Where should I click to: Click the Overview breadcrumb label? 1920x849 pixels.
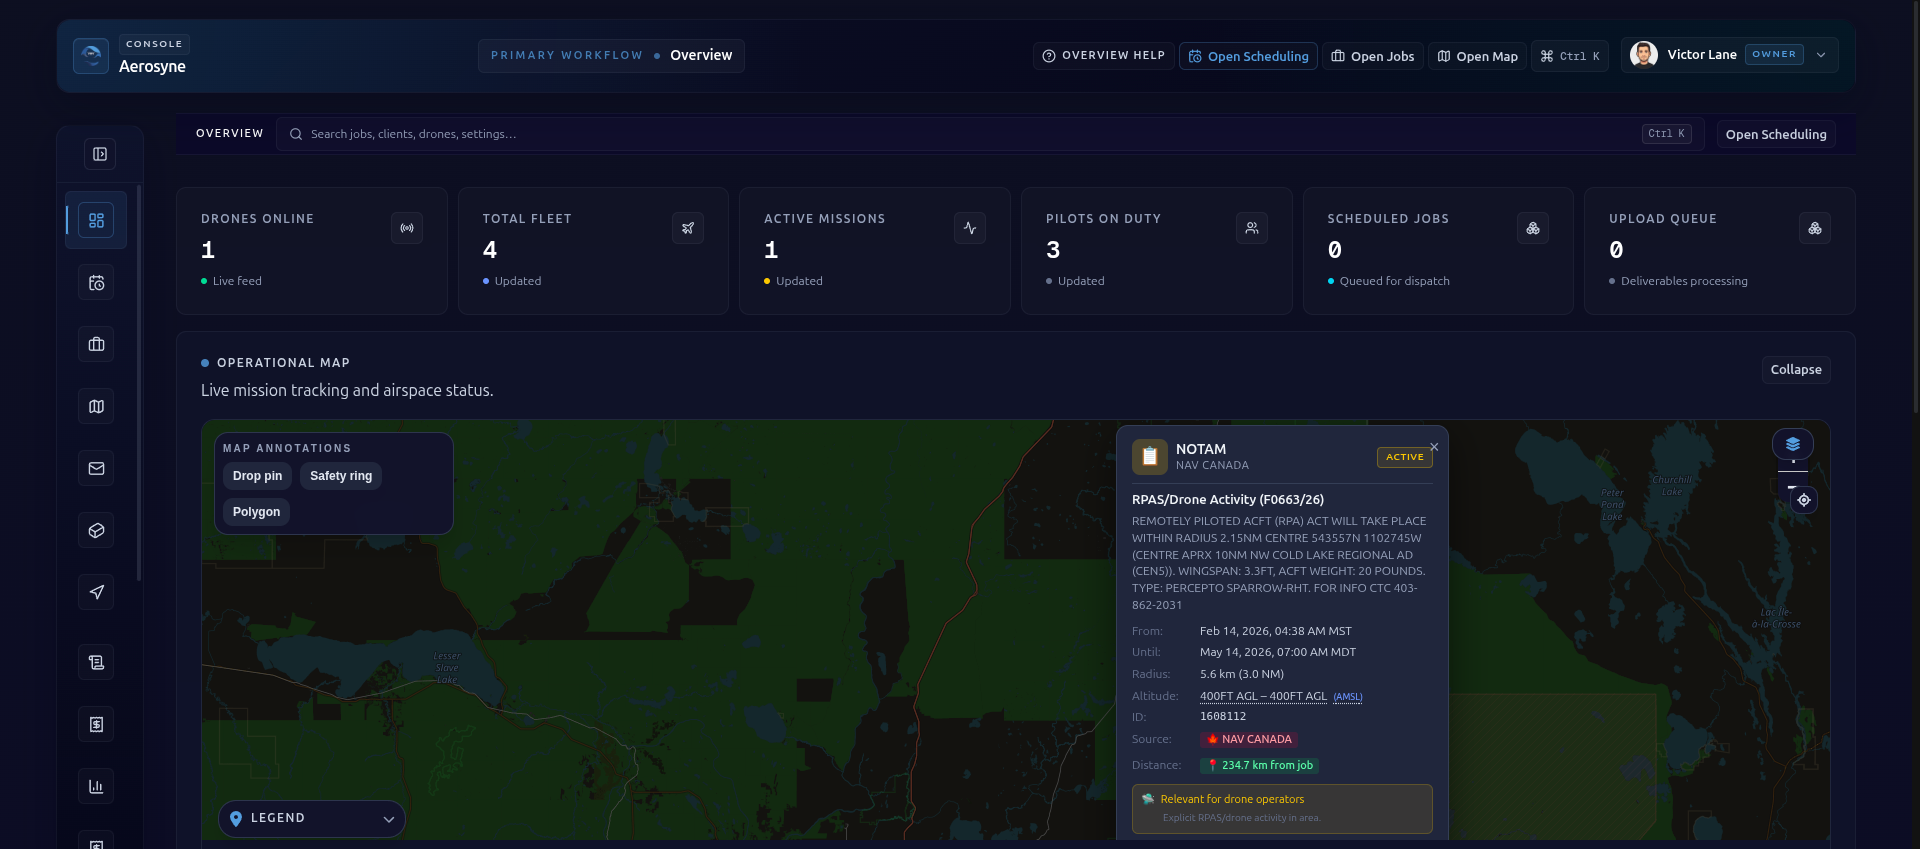pos(701,56)
